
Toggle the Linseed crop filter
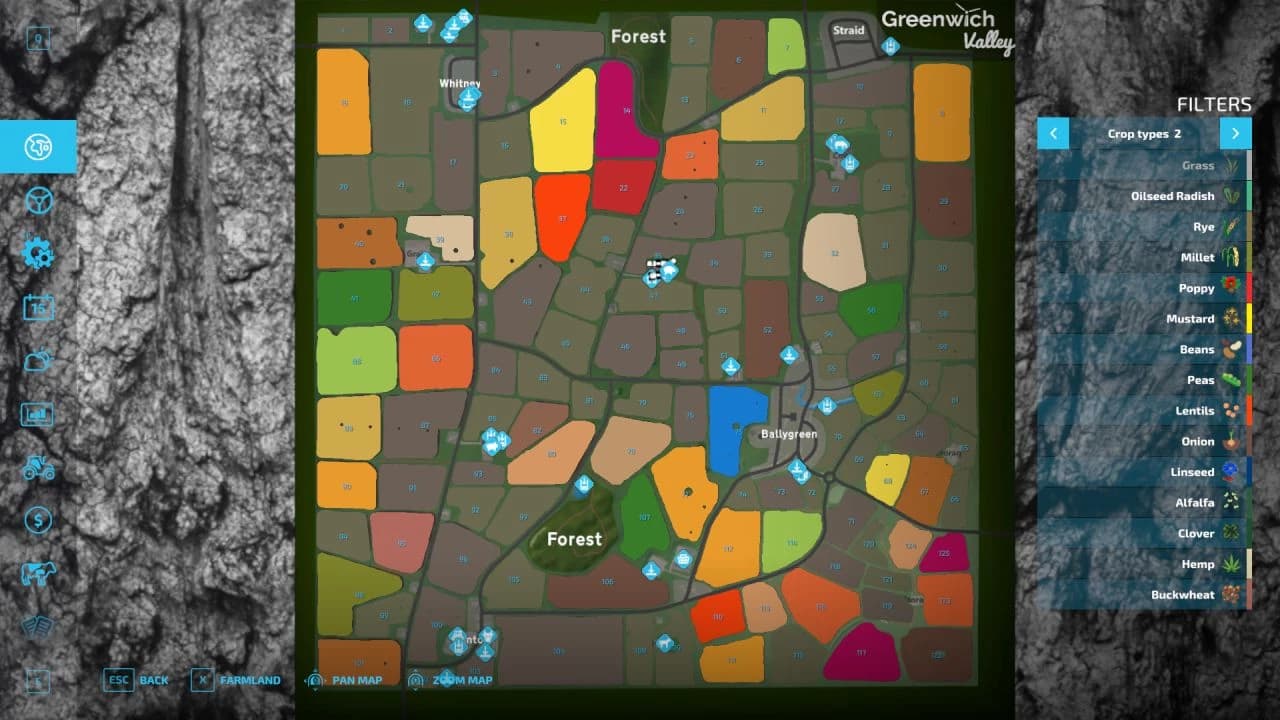(x=1144, y=472)
